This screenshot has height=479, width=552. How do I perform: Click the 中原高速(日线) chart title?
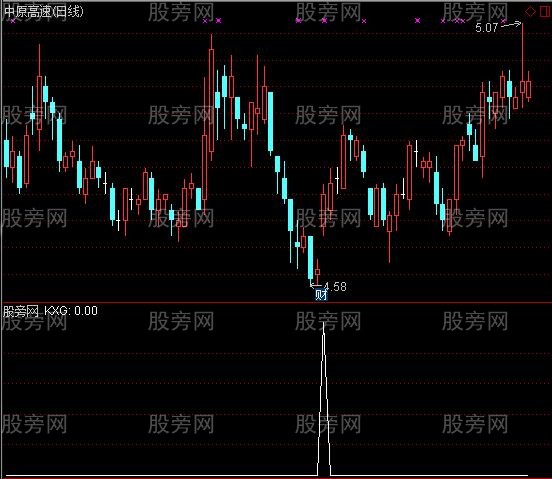click(44, 12)
